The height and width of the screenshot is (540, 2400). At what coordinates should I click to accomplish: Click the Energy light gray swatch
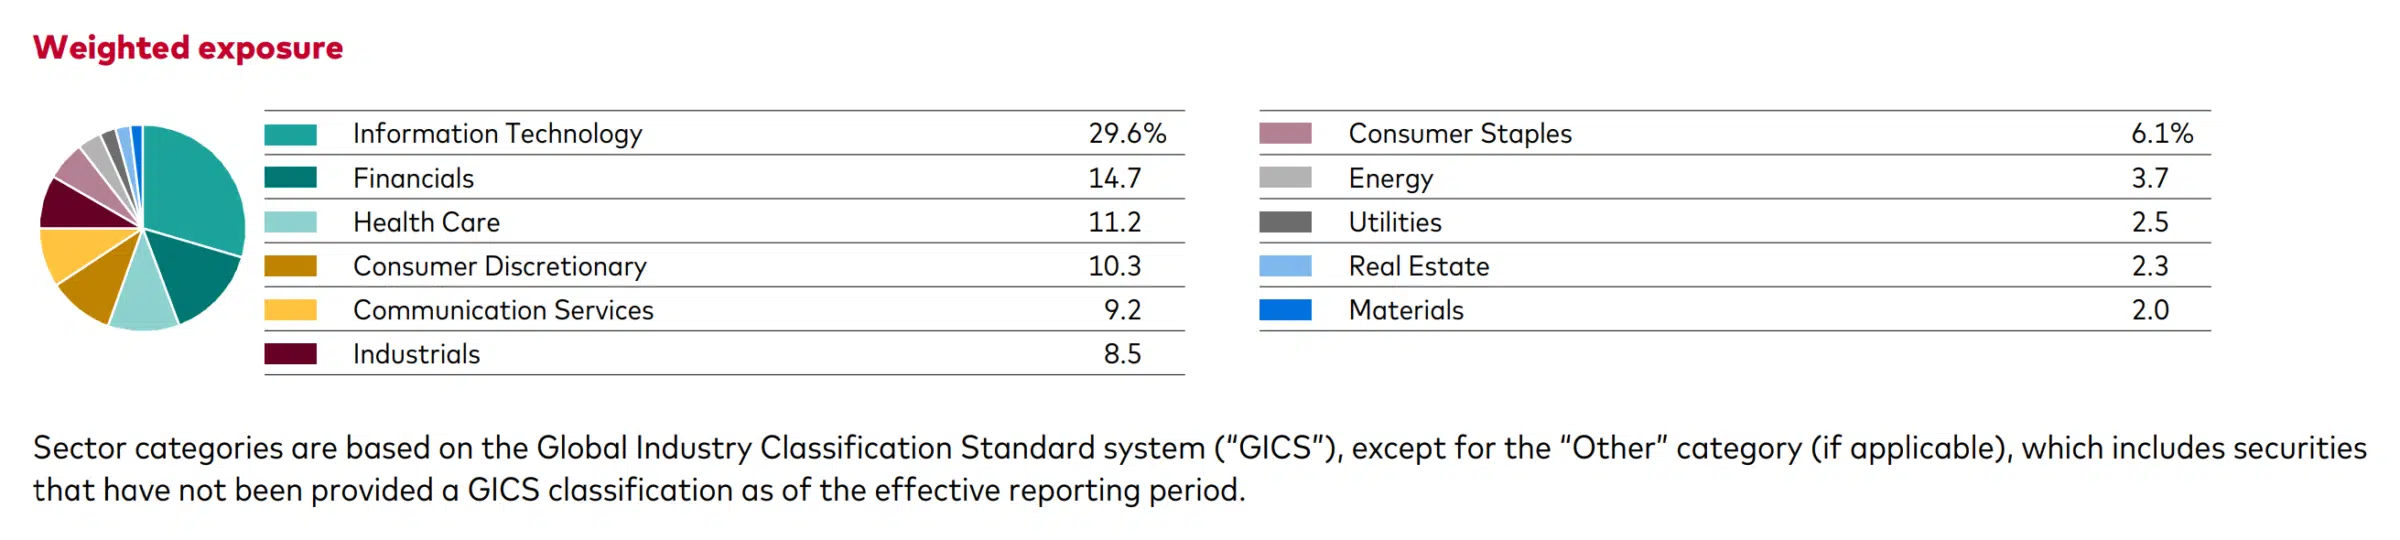(x=1285, y=178)
